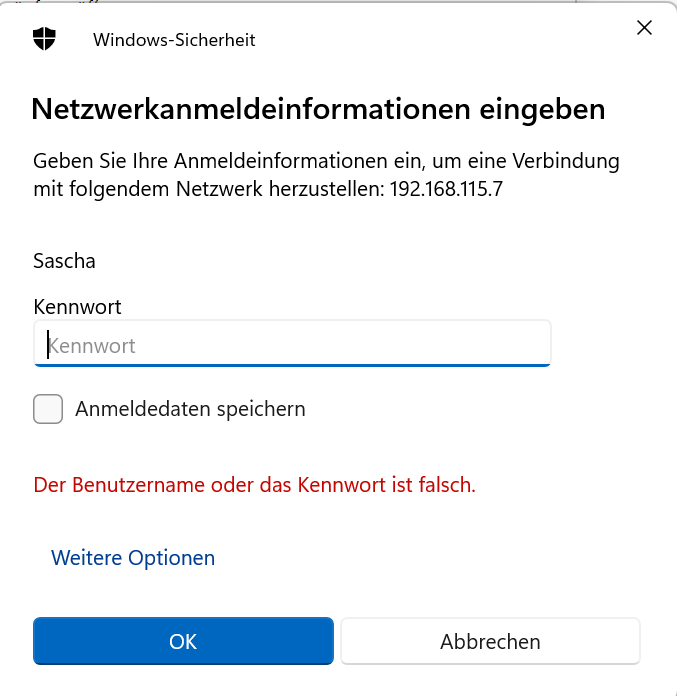This screenshot has width=677, height=696.
Task: Focus the Kennwort password input field
Action: click(x=292, y=346)
